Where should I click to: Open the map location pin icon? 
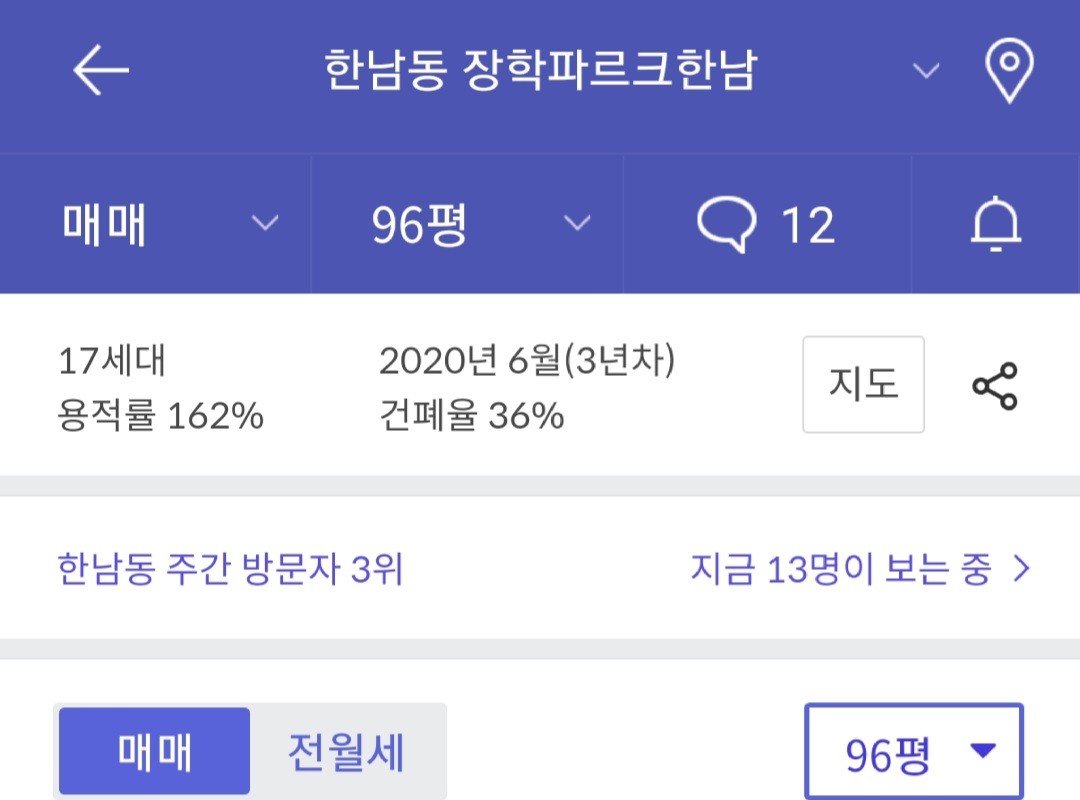[x=1008, y=71]
